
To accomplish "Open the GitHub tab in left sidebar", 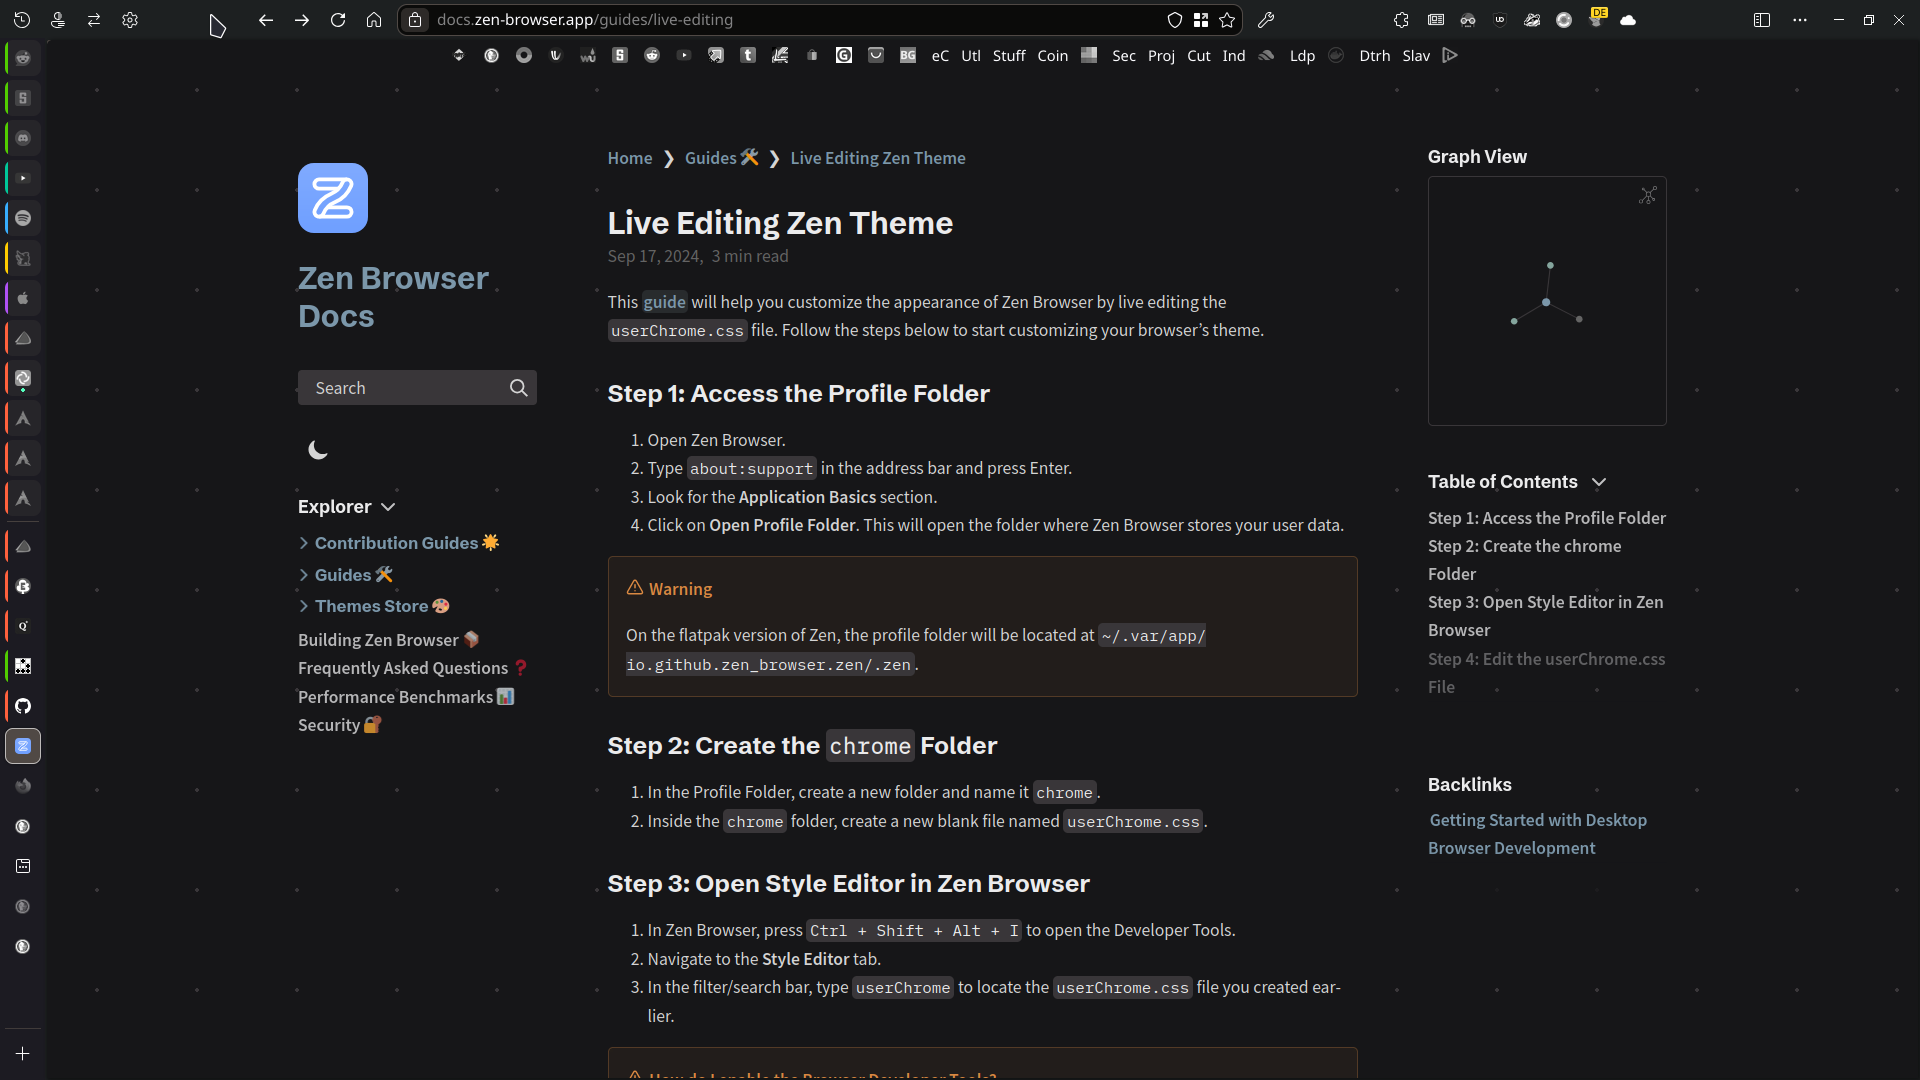I will pos(23,706).
